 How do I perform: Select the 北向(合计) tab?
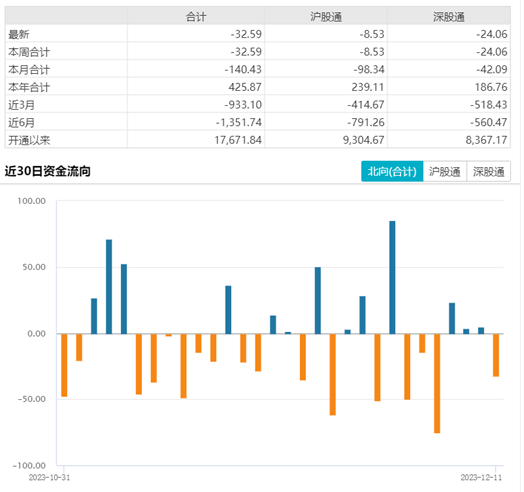(x=392, y=171)
